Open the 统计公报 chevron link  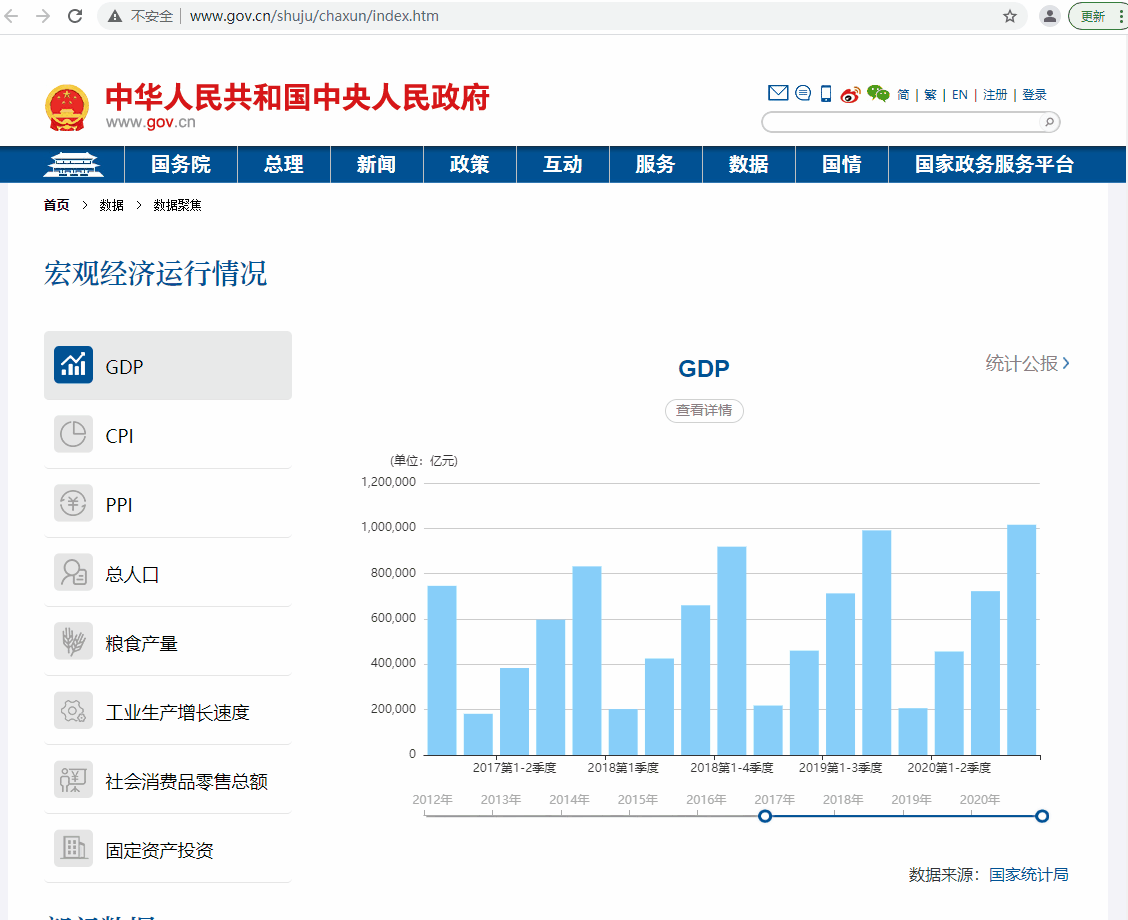click(x=1027, y=364)
